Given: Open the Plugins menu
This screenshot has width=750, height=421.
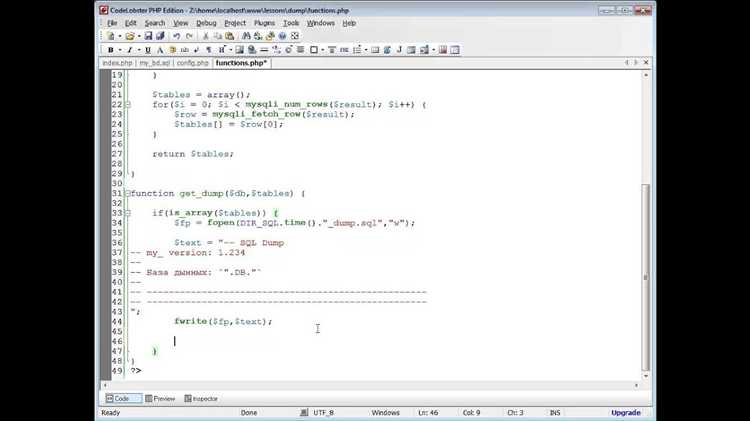Looking at the screenshot, I should 264,23.
